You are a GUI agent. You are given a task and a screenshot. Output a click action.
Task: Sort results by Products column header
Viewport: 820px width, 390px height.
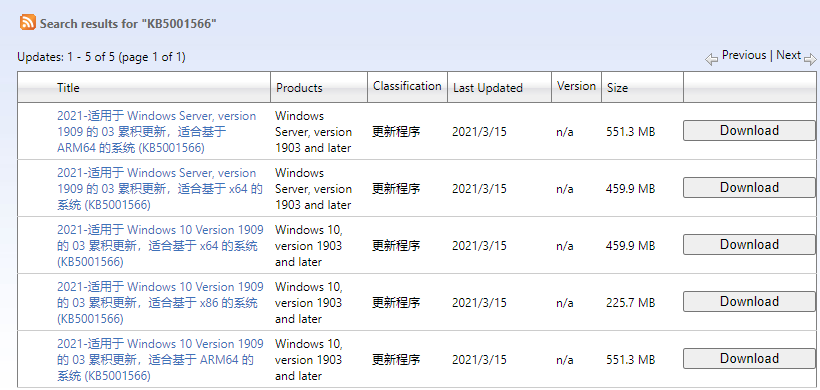coord(299,88)
